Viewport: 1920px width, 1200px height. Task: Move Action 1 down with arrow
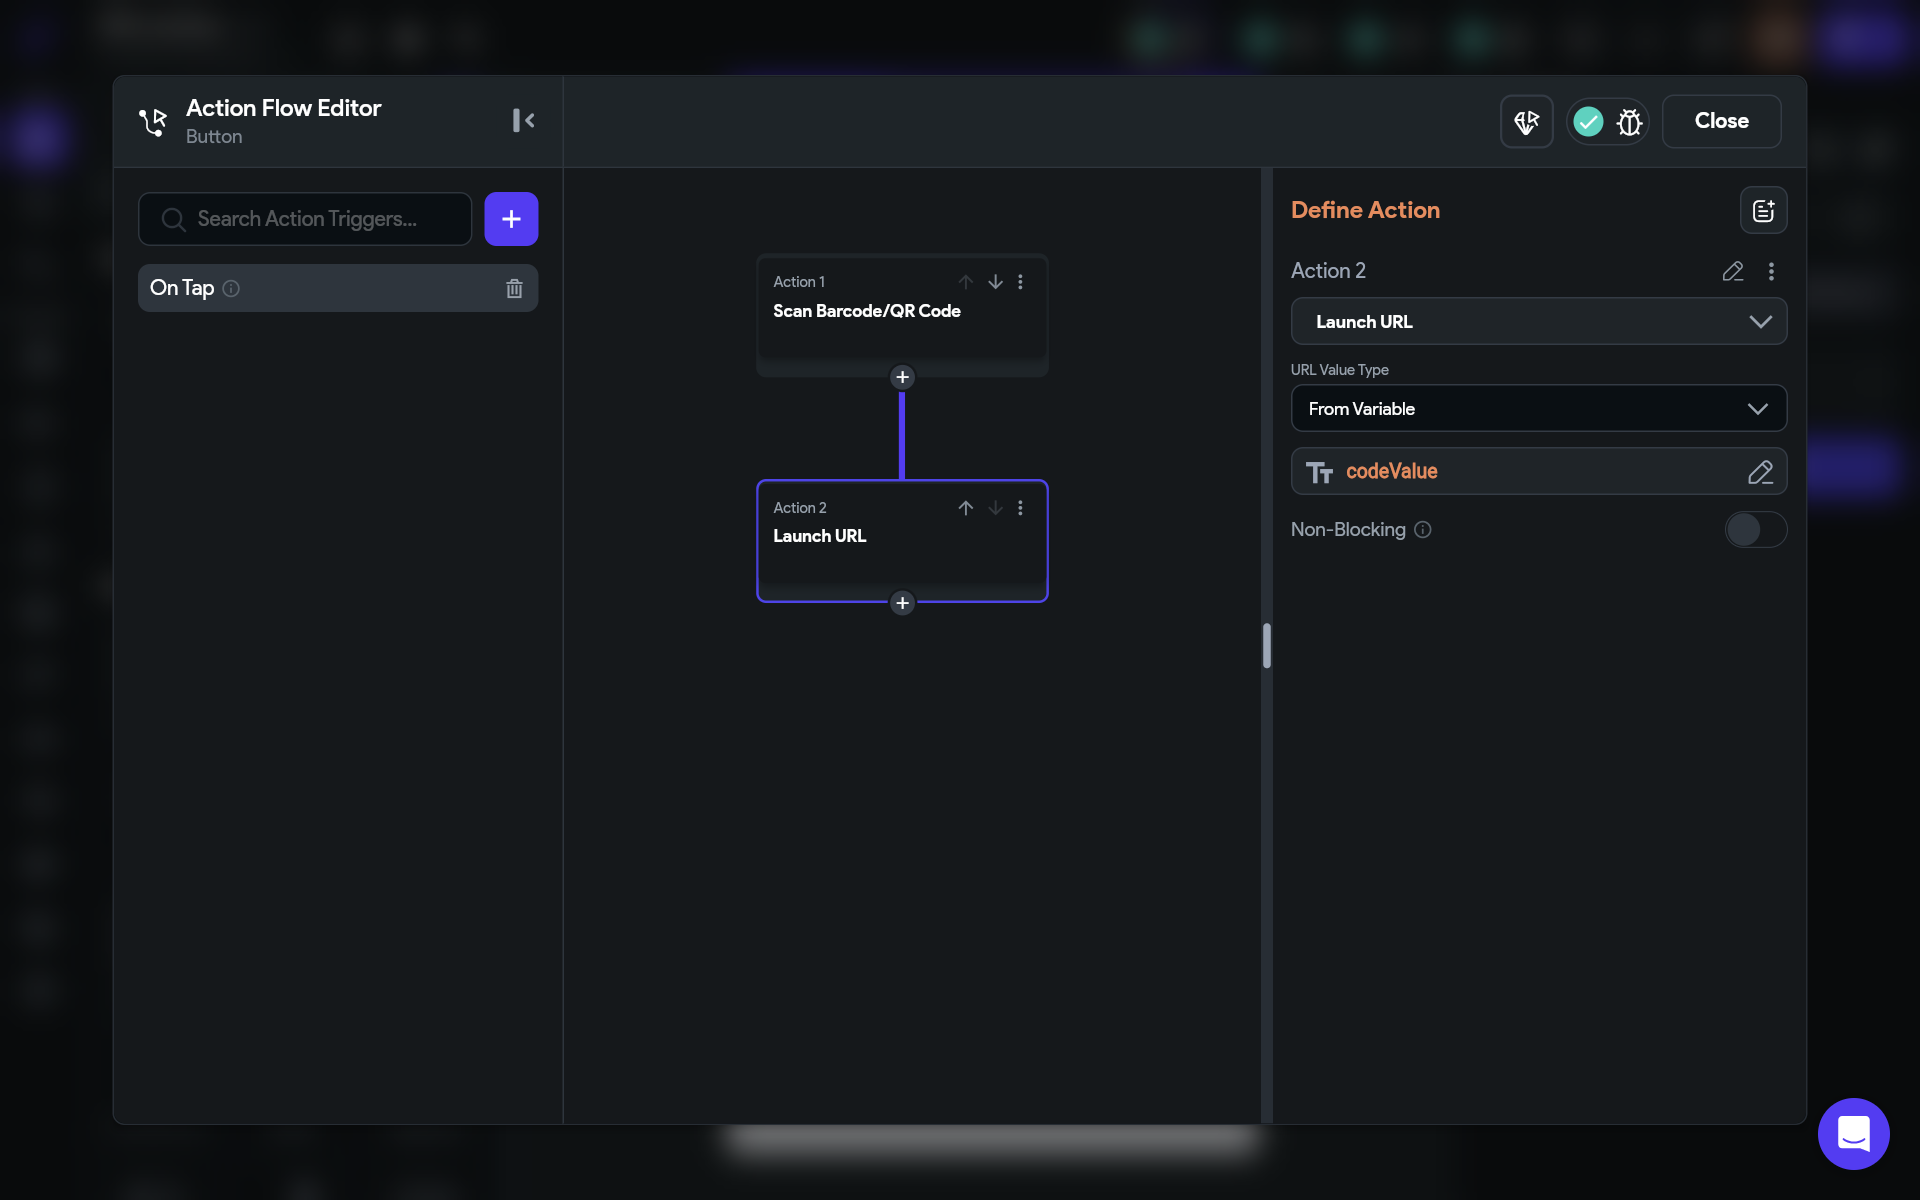tap(995, 282)
